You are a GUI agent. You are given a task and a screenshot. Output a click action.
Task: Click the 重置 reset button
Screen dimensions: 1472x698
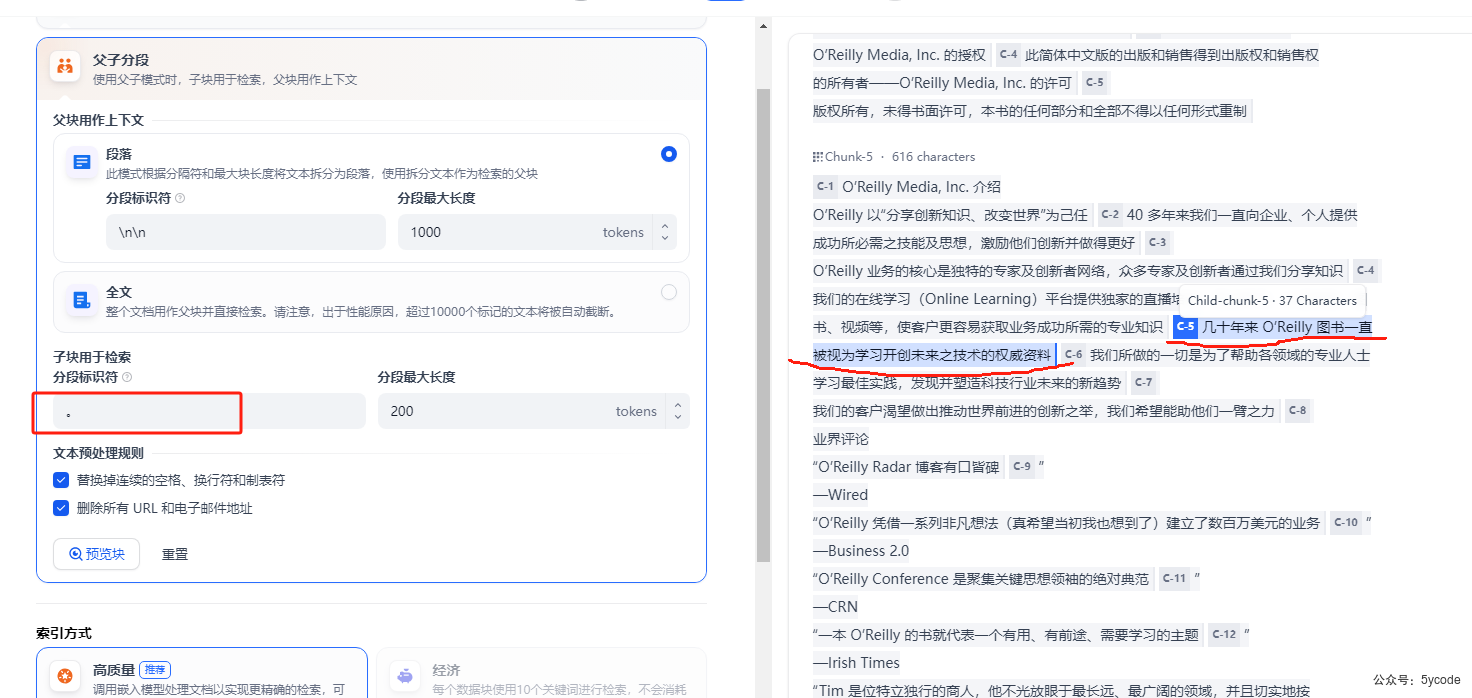pos(175,554)
